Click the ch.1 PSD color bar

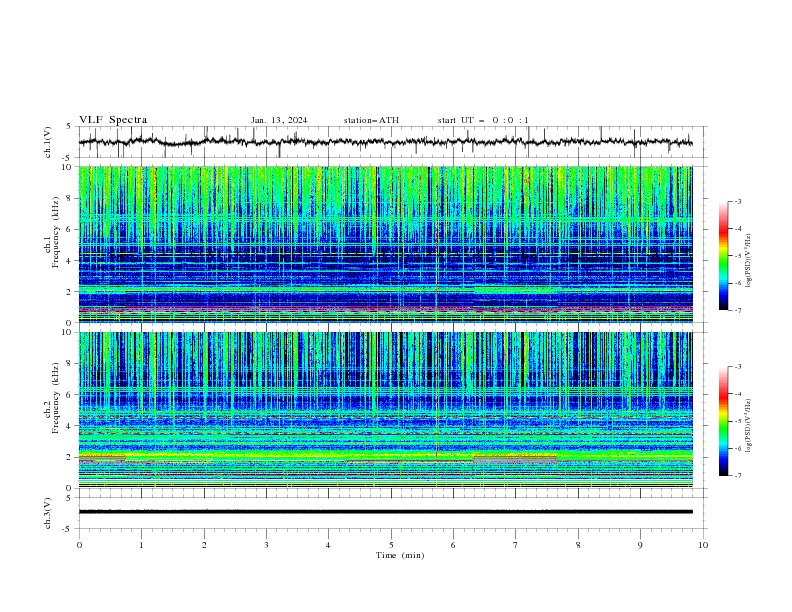pos(723,256)
